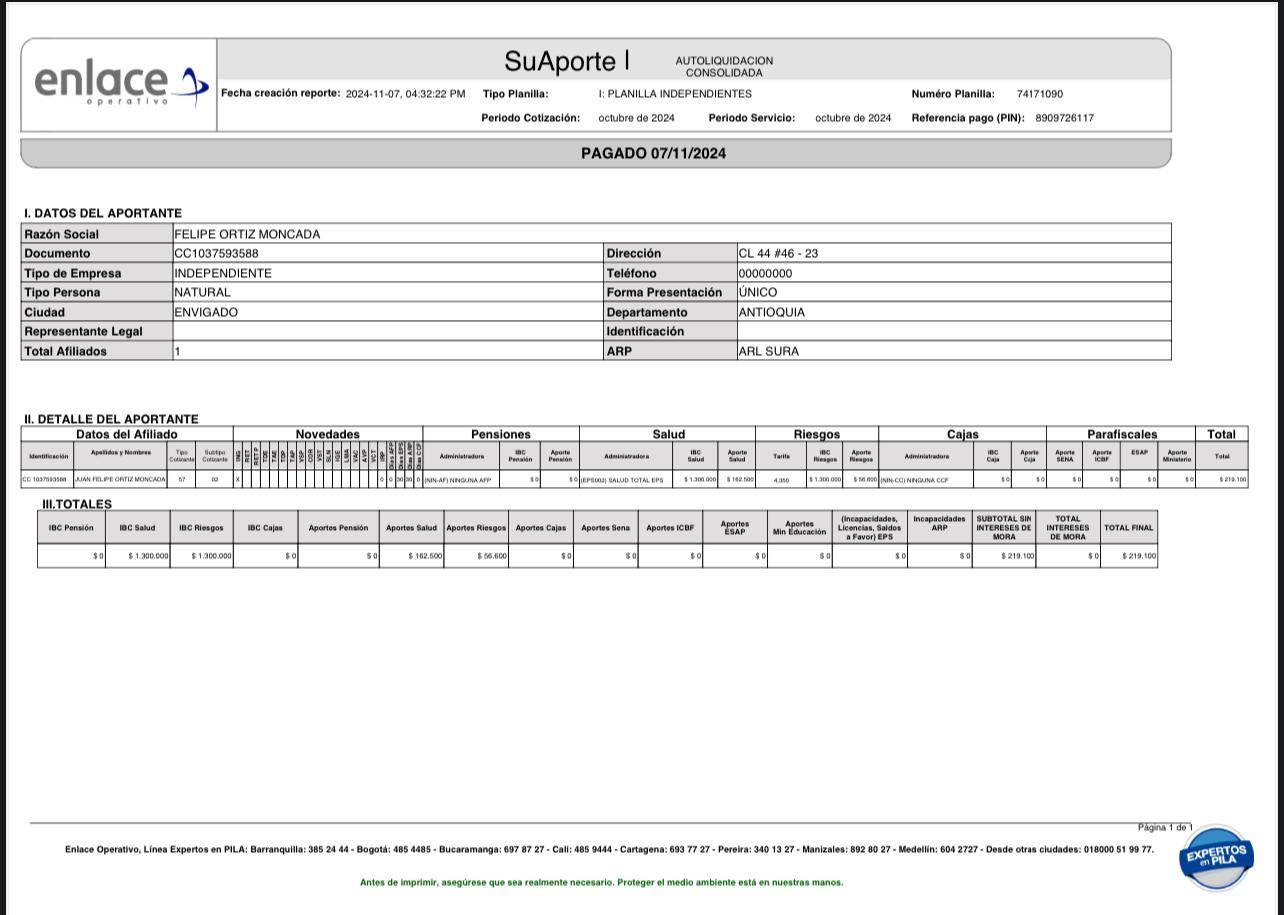Click the Documento value CC1037593588

[216, 254]
